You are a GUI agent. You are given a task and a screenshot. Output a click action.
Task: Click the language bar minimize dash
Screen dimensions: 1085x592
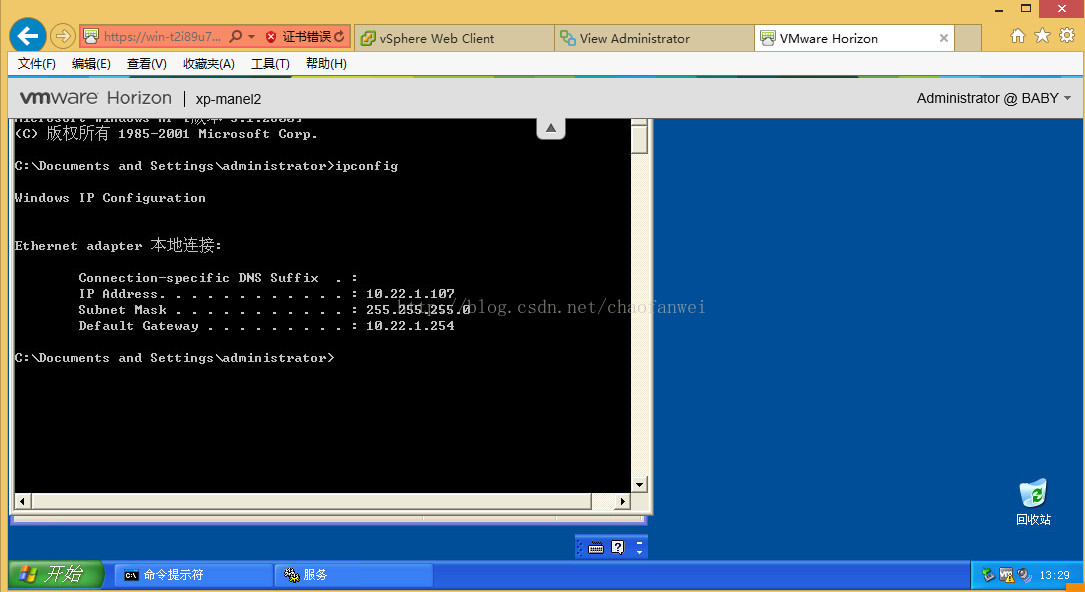(639, 542)
